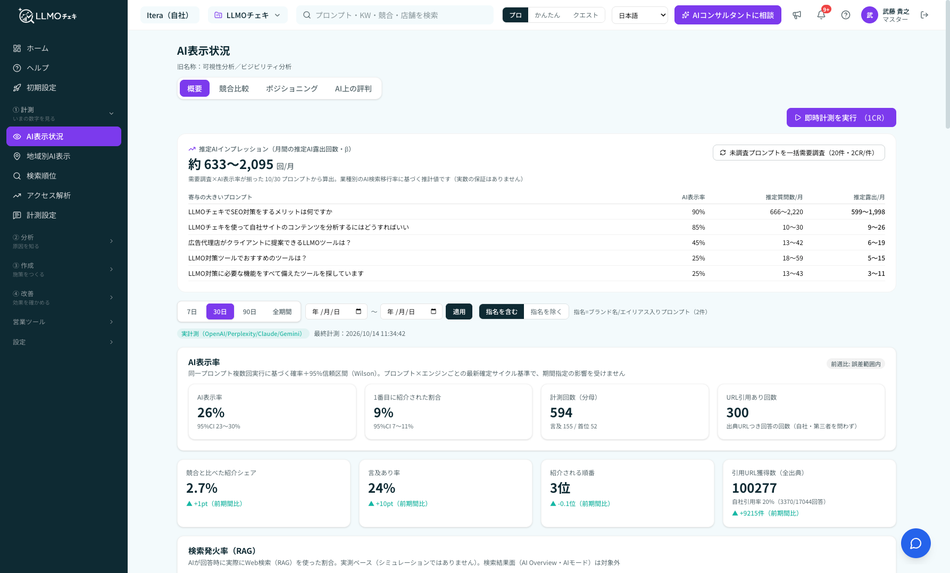Open アクセス解析 sidebar item
950x573 pixels.
tap(64, 196)
